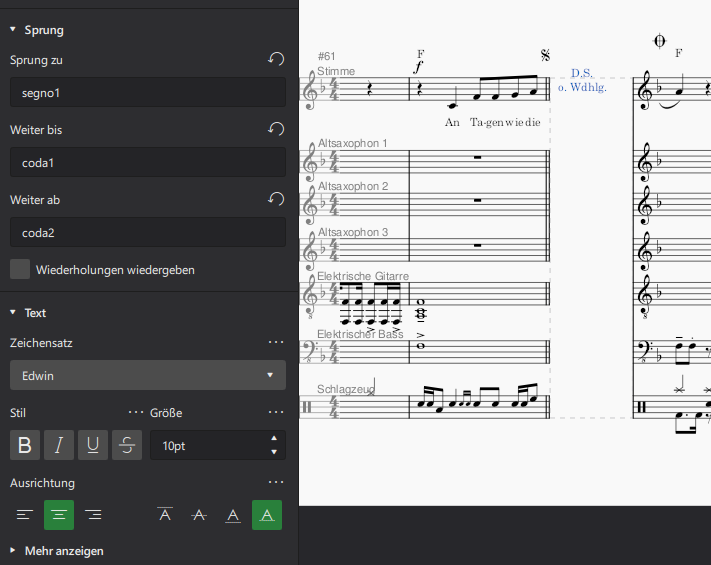Open Ausrichtung three-dot menu

(276, 482)
